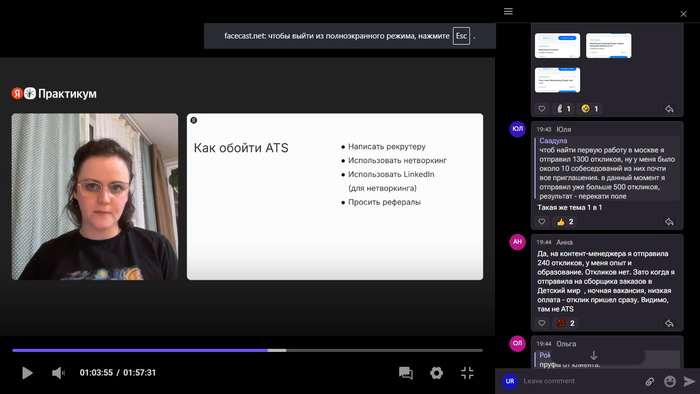Click Юля's avatar
The image size is (700, 394).
click(517, 129)
